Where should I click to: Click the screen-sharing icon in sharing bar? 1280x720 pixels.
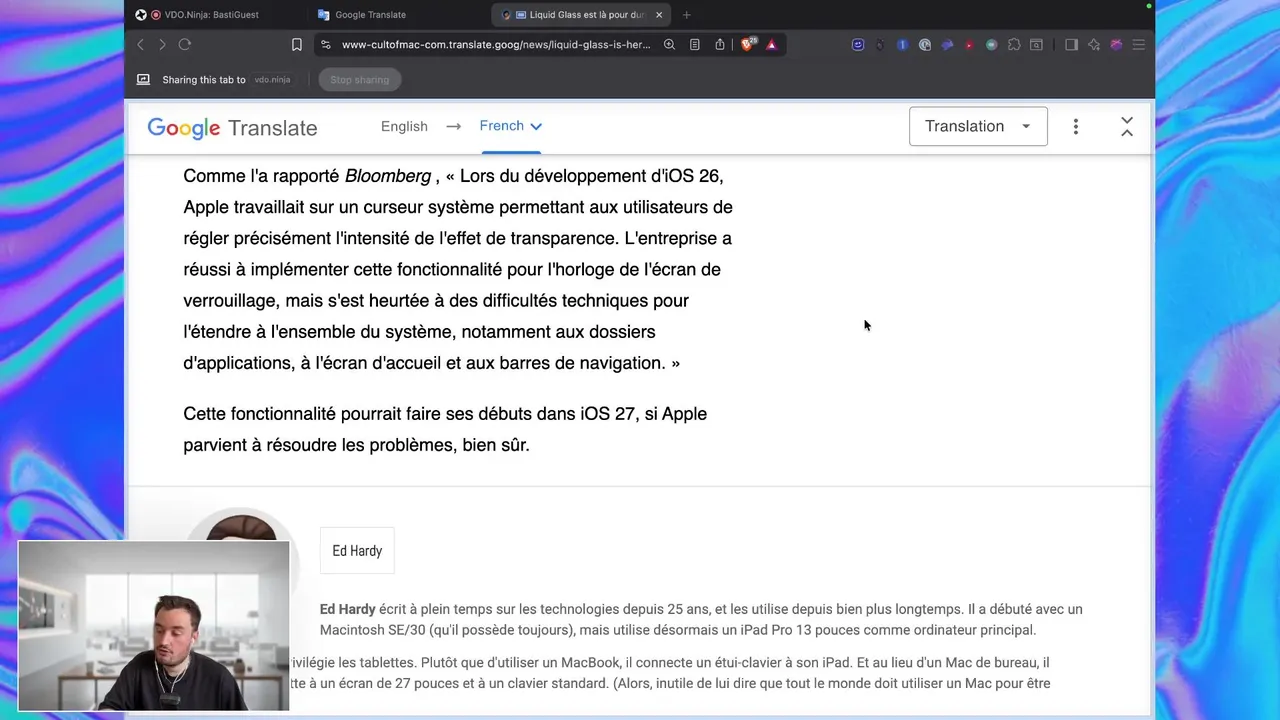click(x=143, y=80)
